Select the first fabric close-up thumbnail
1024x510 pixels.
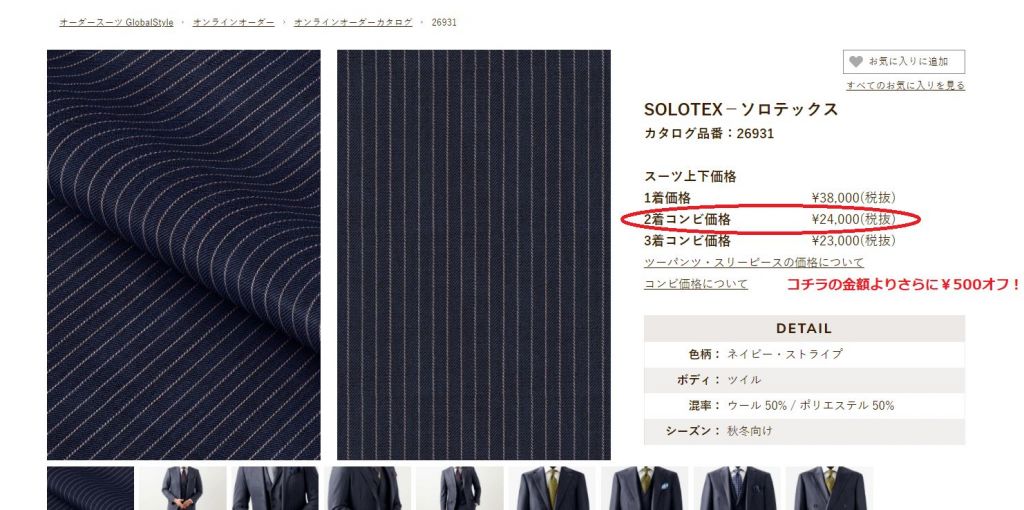pyautogui.click(x=90, y=488)
